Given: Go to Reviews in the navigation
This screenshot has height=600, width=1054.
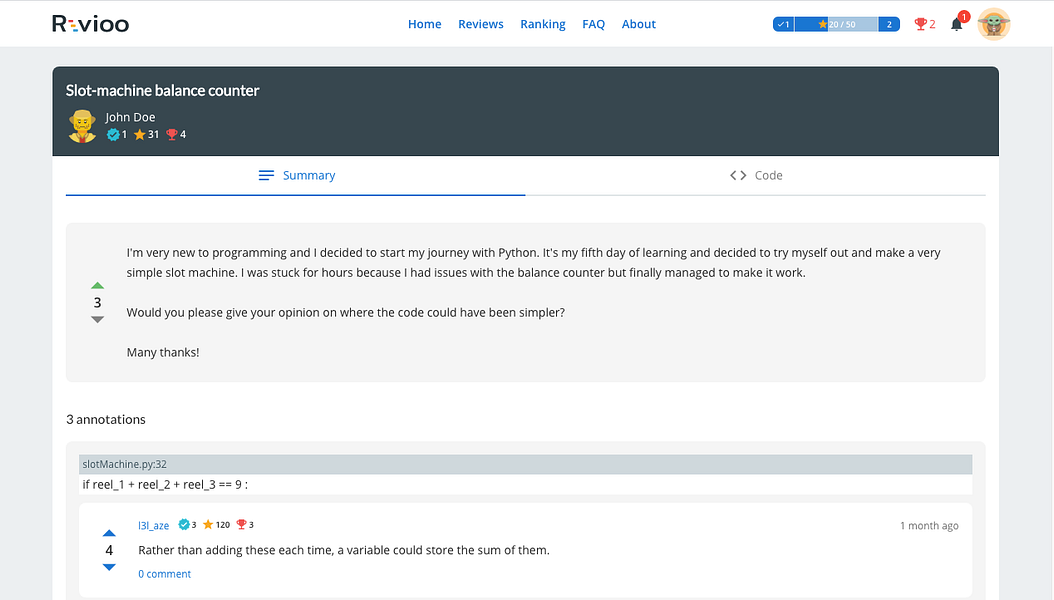Looking at the screenshot, I should 480,24.
